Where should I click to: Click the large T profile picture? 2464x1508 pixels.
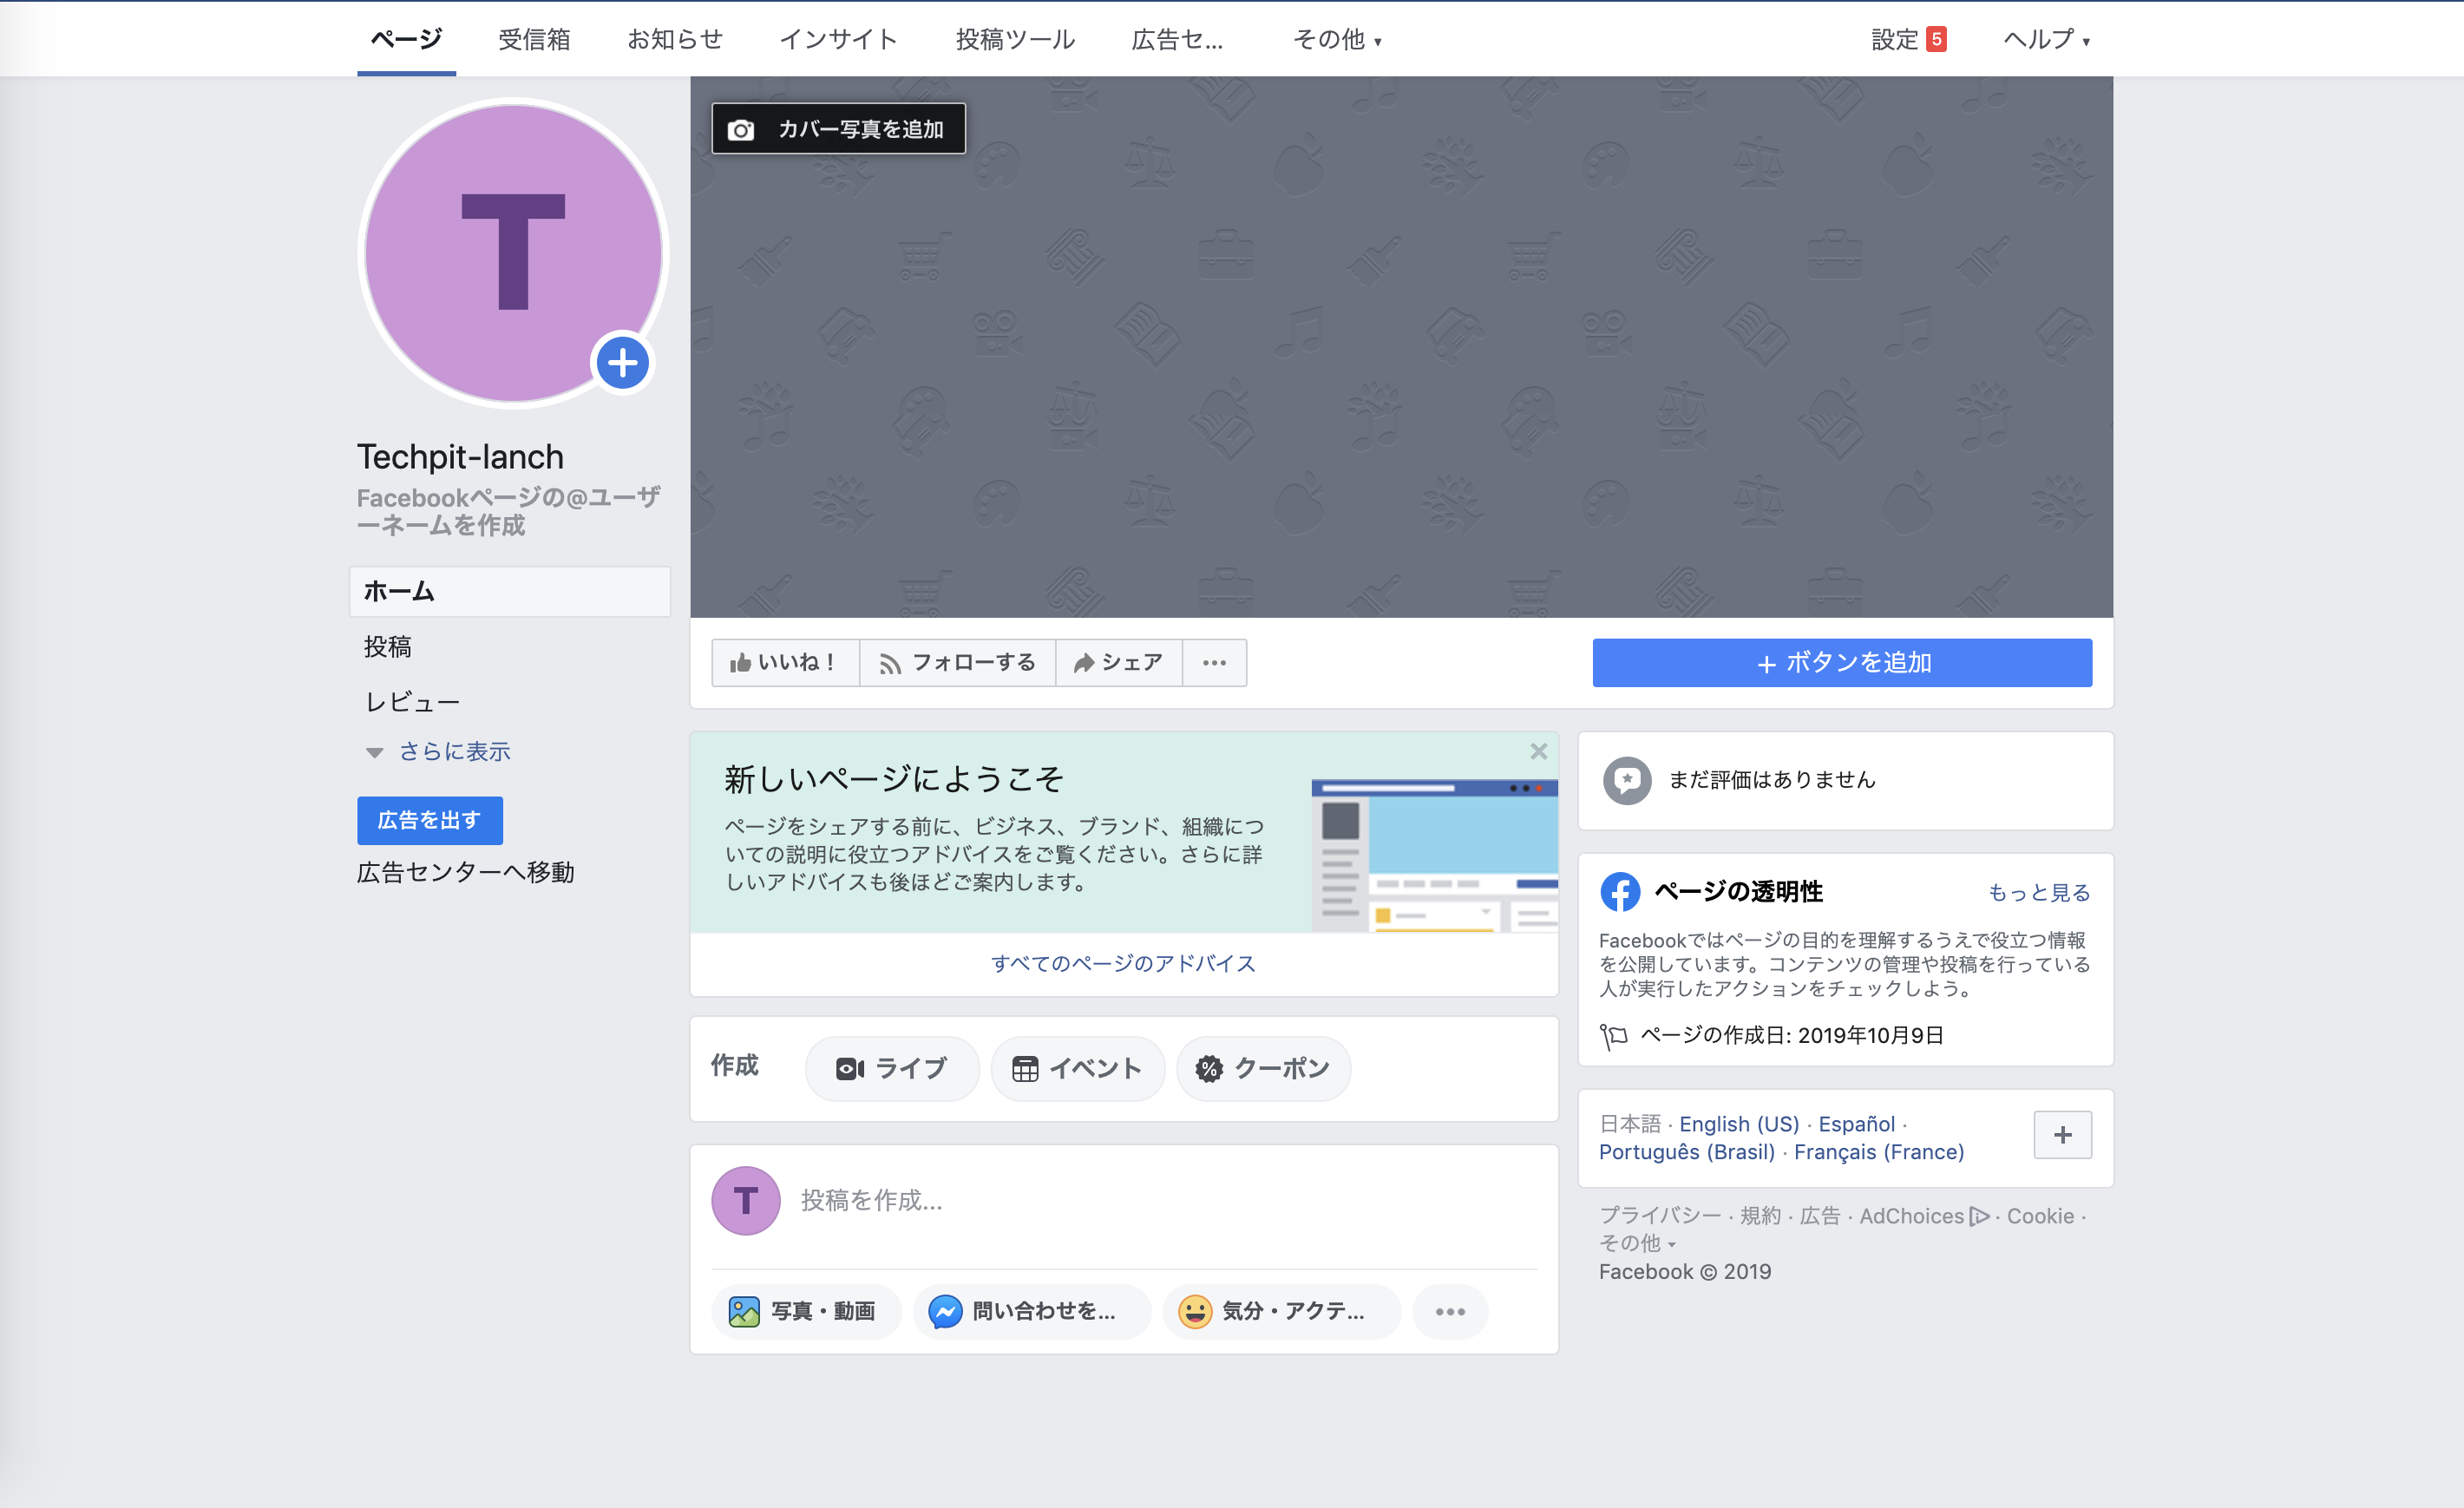coord(513,253)
